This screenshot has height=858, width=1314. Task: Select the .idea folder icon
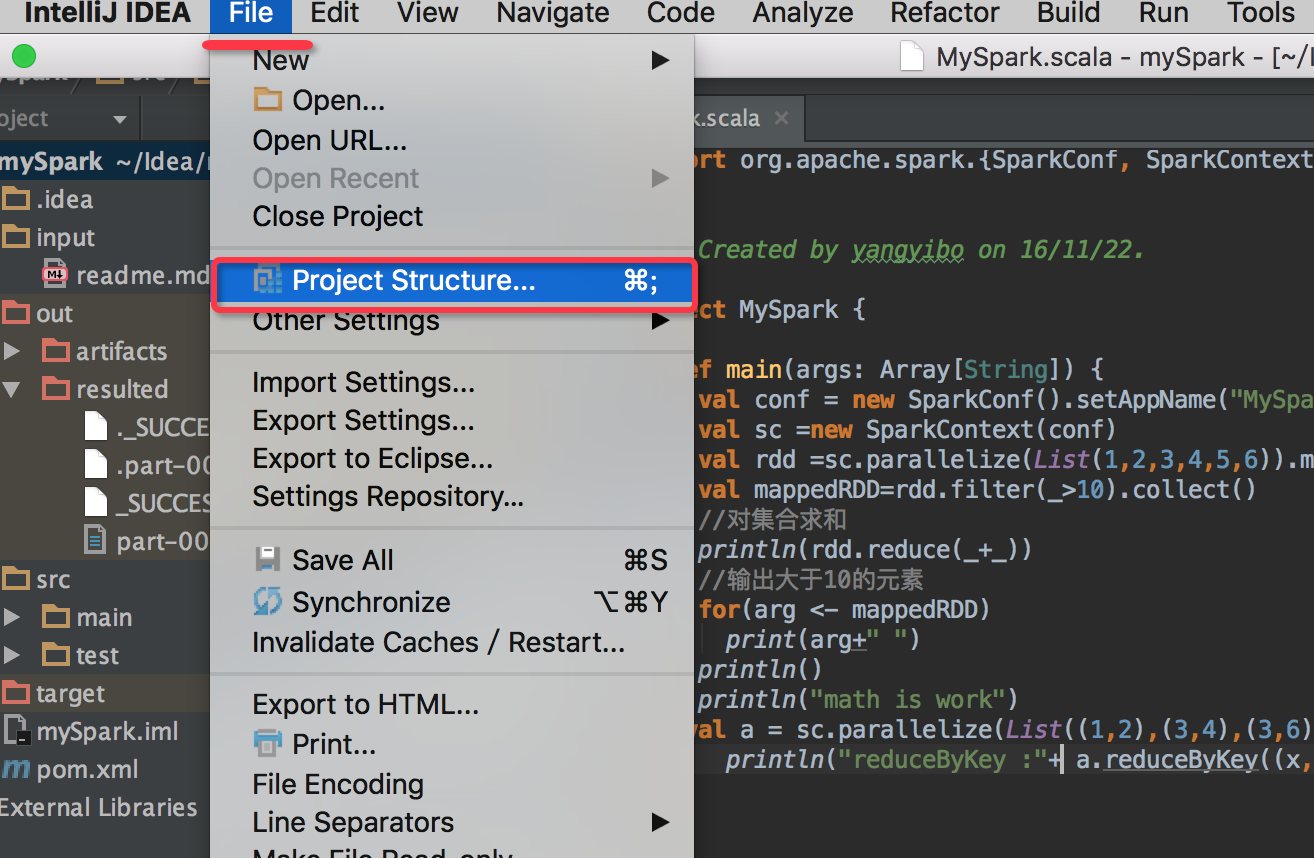pos(15,199)
